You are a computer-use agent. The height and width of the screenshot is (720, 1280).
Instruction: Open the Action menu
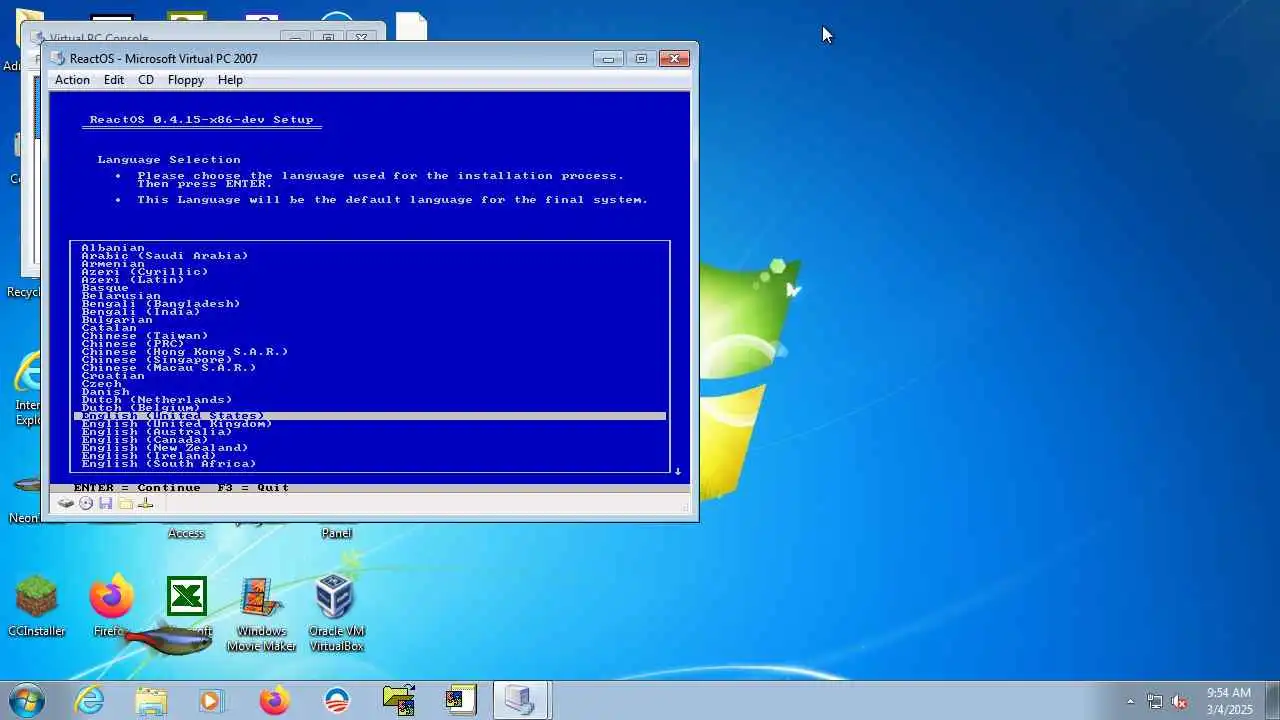(72, 80)
